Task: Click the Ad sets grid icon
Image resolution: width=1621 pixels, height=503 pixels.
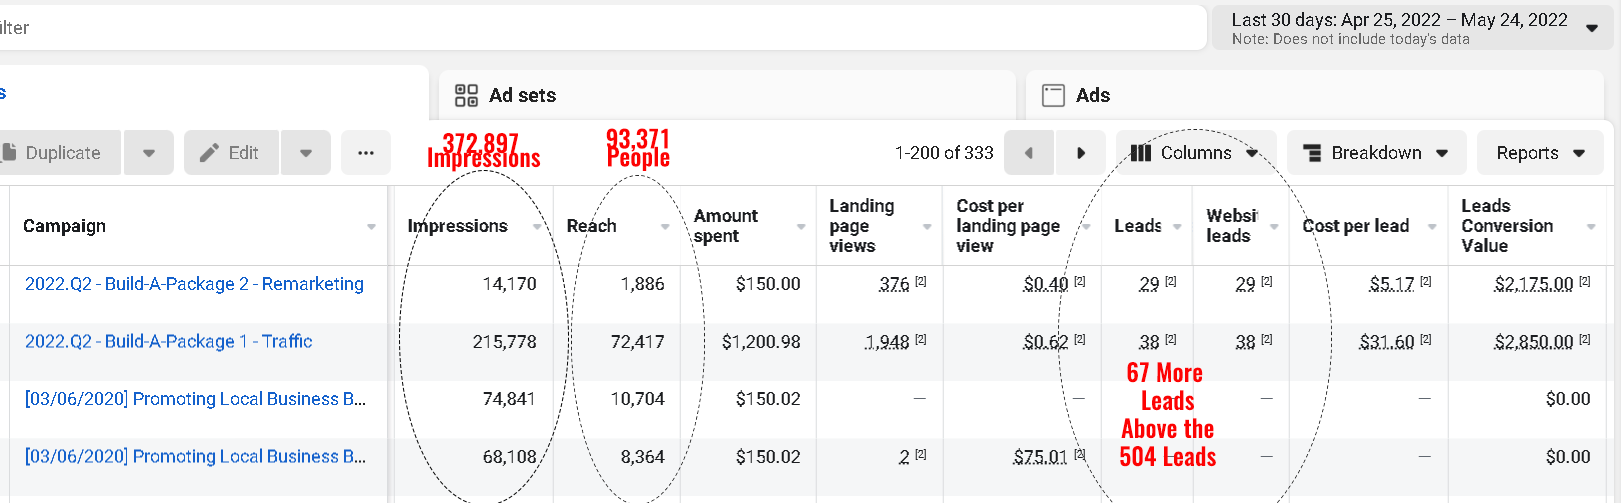Action: coord(466,95)
